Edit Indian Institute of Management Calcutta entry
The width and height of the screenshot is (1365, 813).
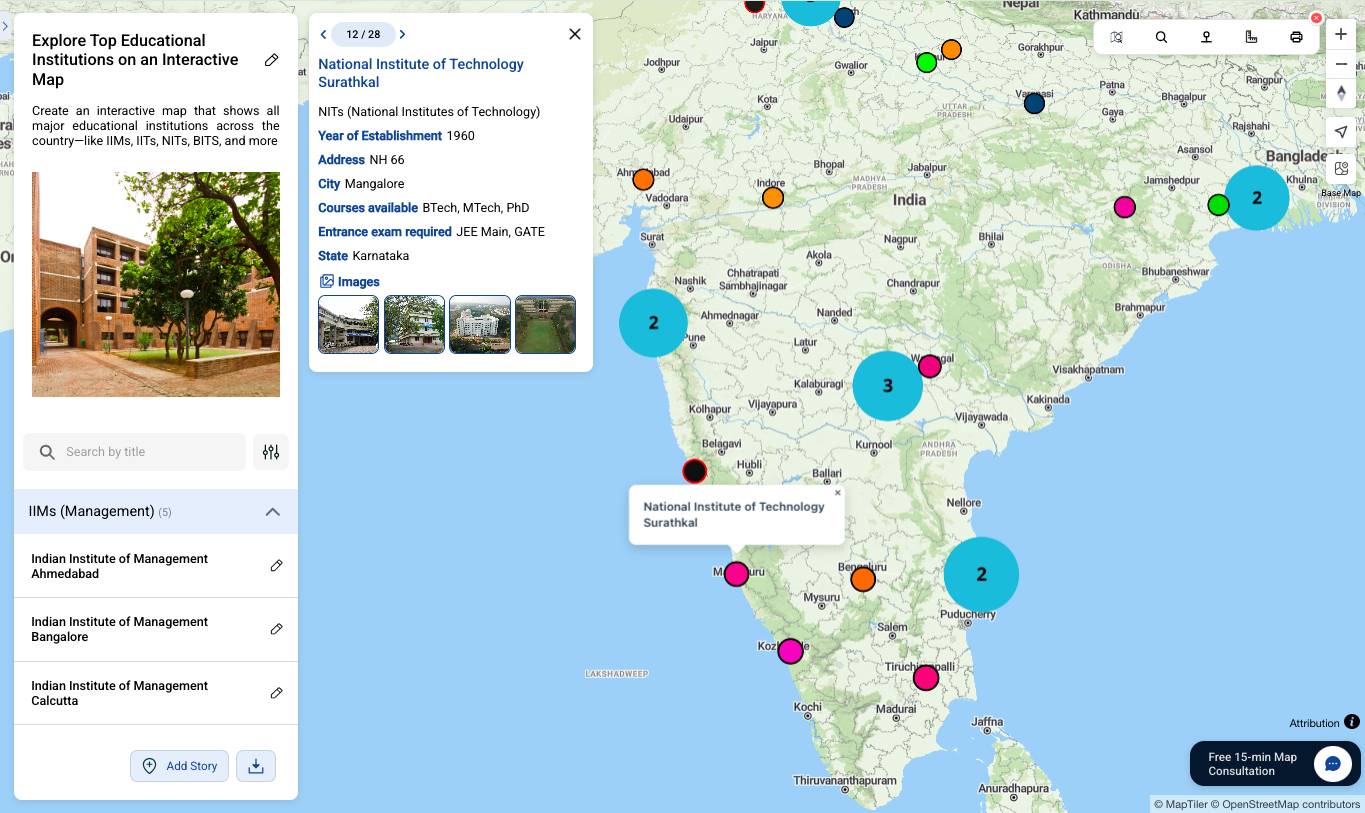(x=277, y=693)
